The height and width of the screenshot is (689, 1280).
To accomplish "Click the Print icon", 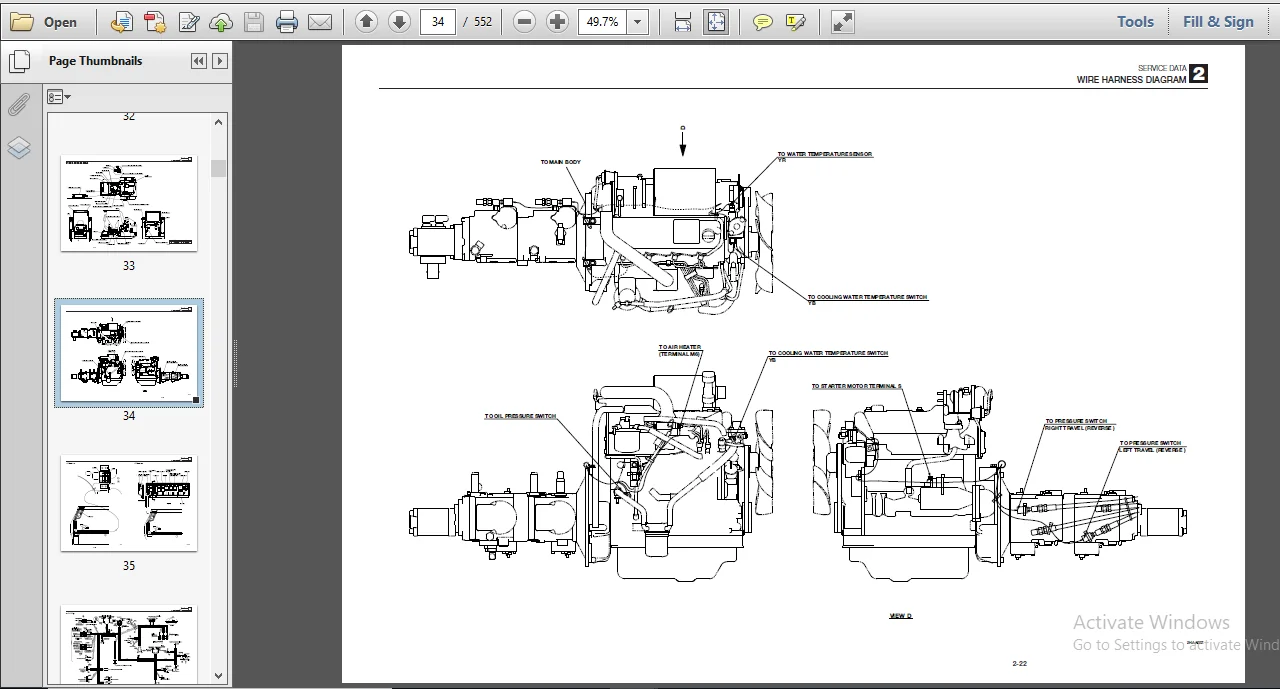I will 287,21.
